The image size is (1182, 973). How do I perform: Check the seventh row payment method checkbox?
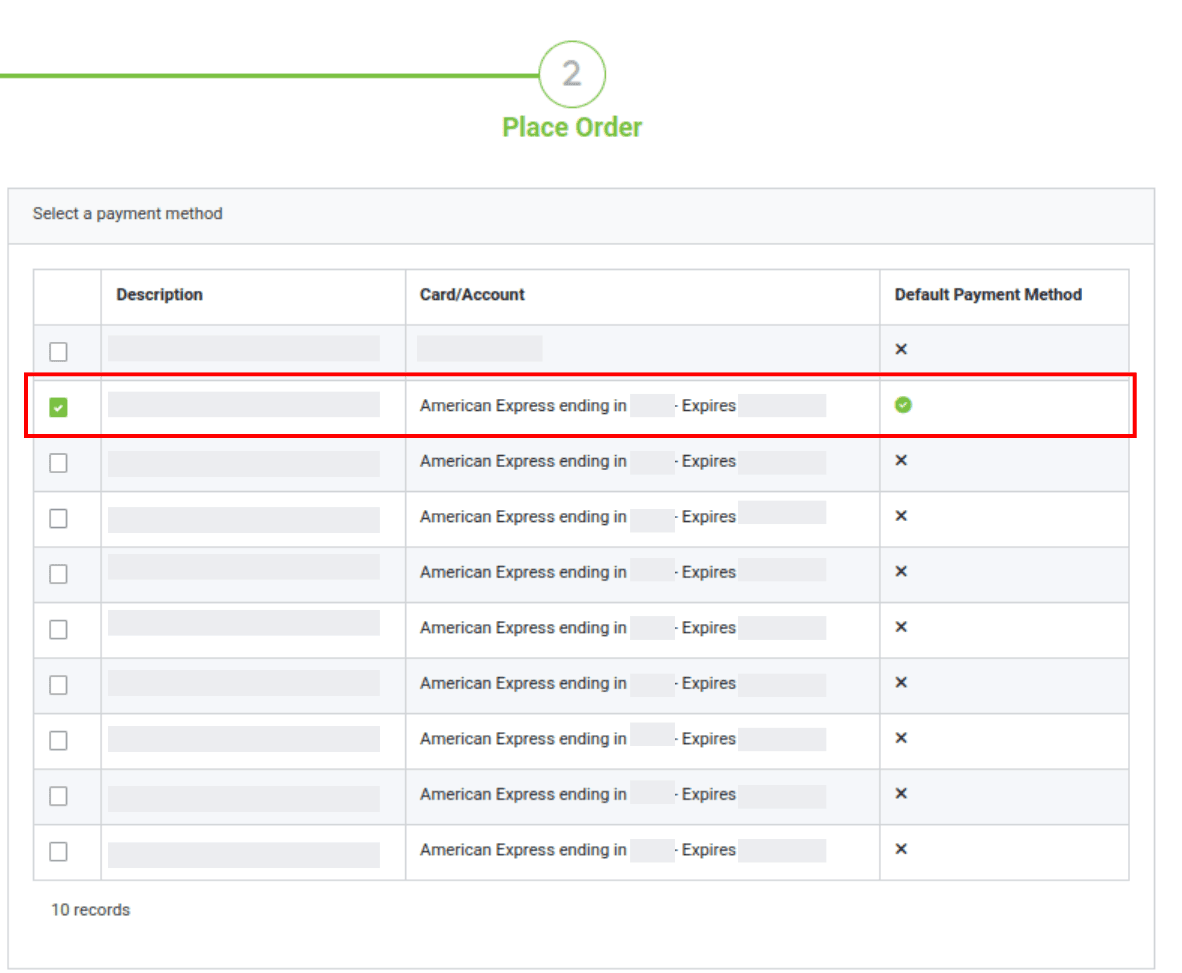(x=58, y=685)
